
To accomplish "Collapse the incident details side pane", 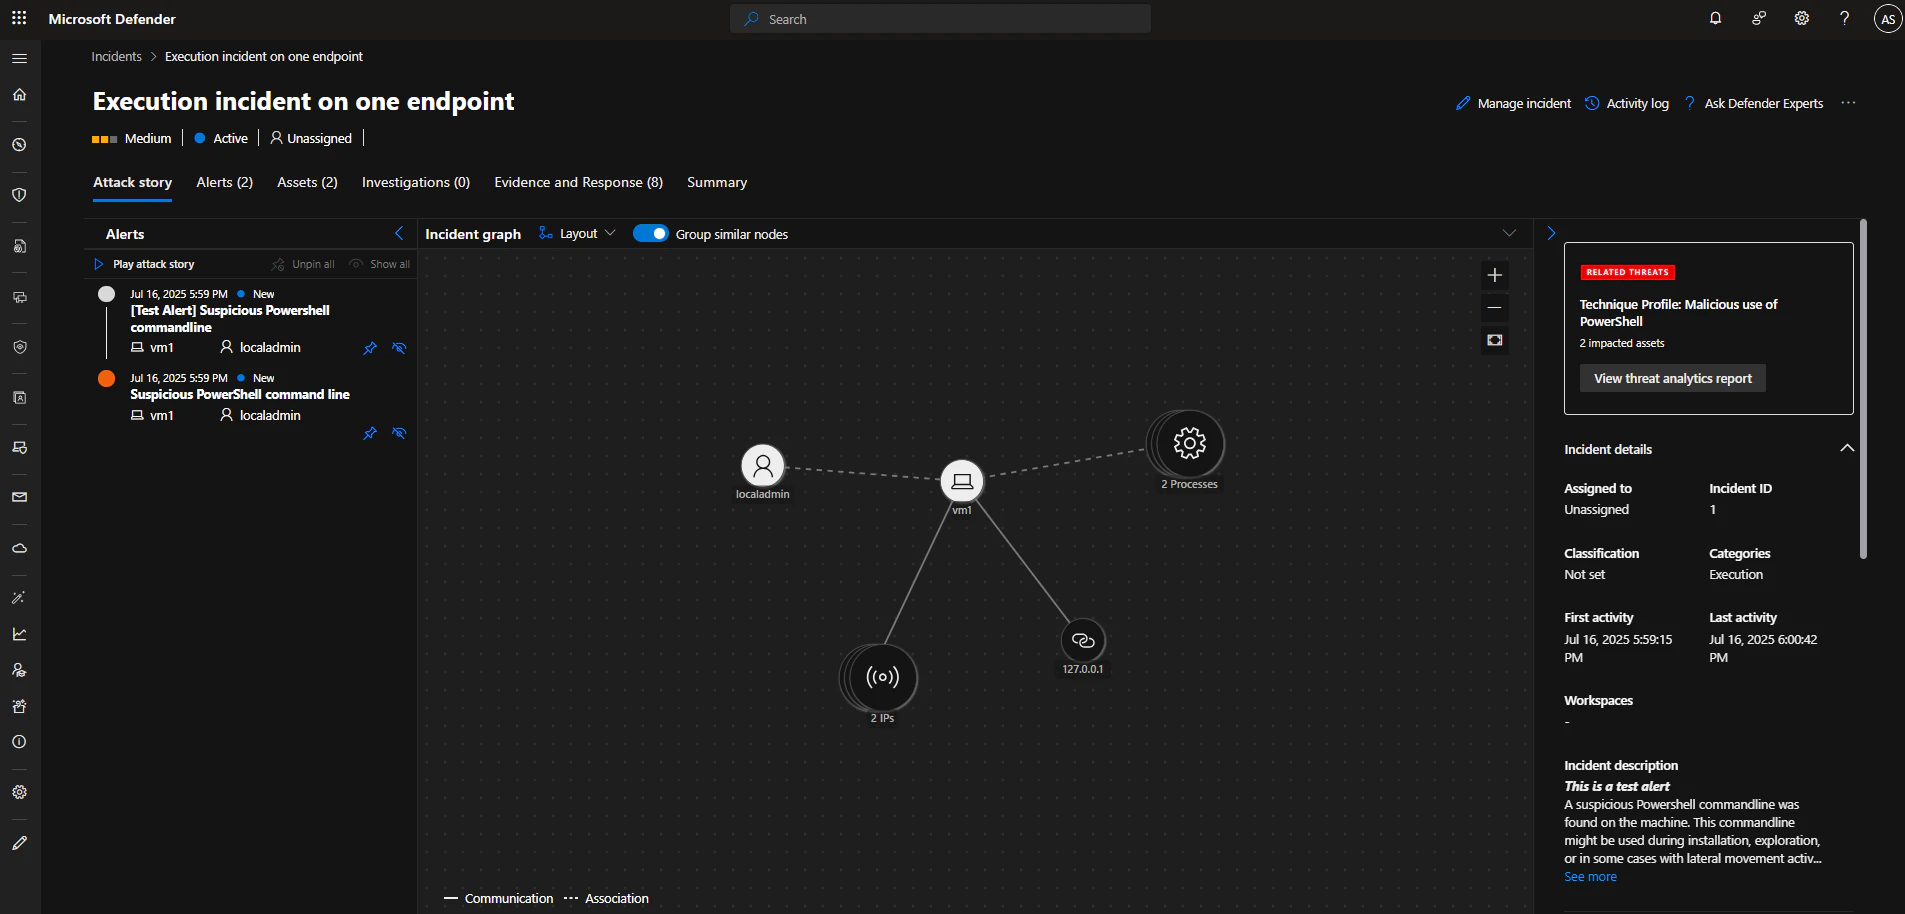I will (x=1551, y=233).
